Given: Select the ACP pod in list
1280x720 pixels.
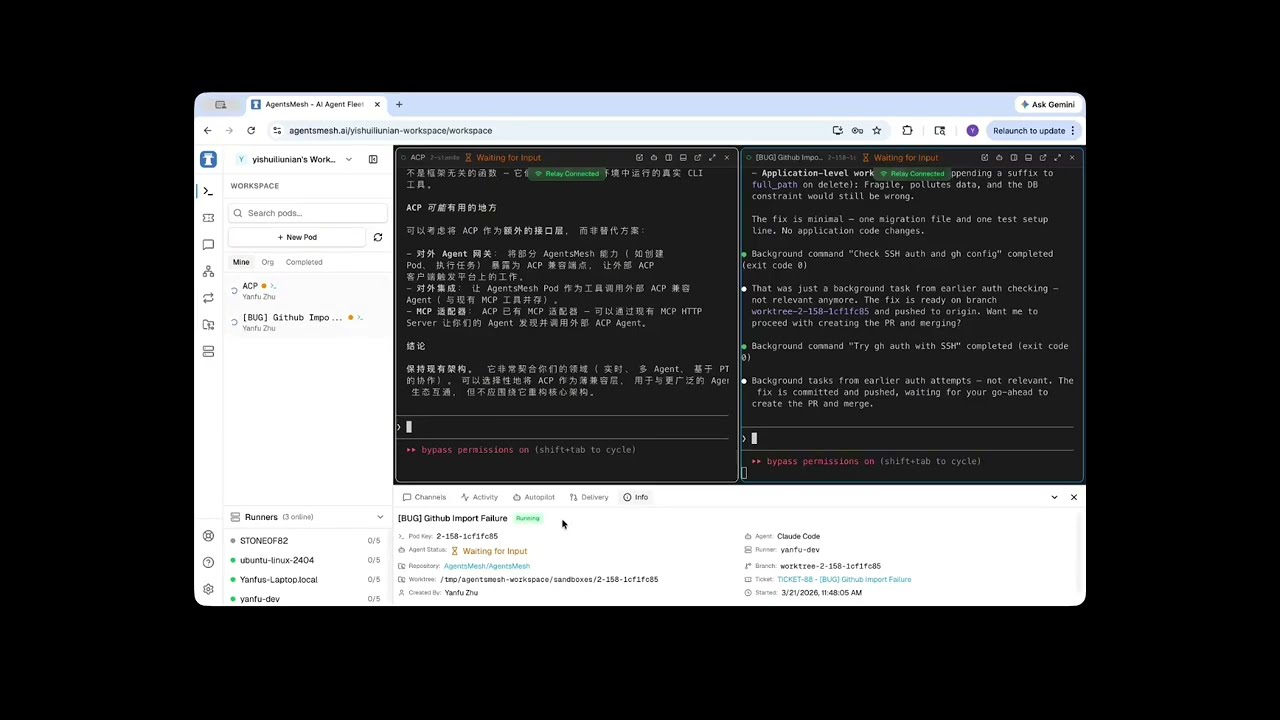Looking at the screenshot, I should (x=305, y=291).
